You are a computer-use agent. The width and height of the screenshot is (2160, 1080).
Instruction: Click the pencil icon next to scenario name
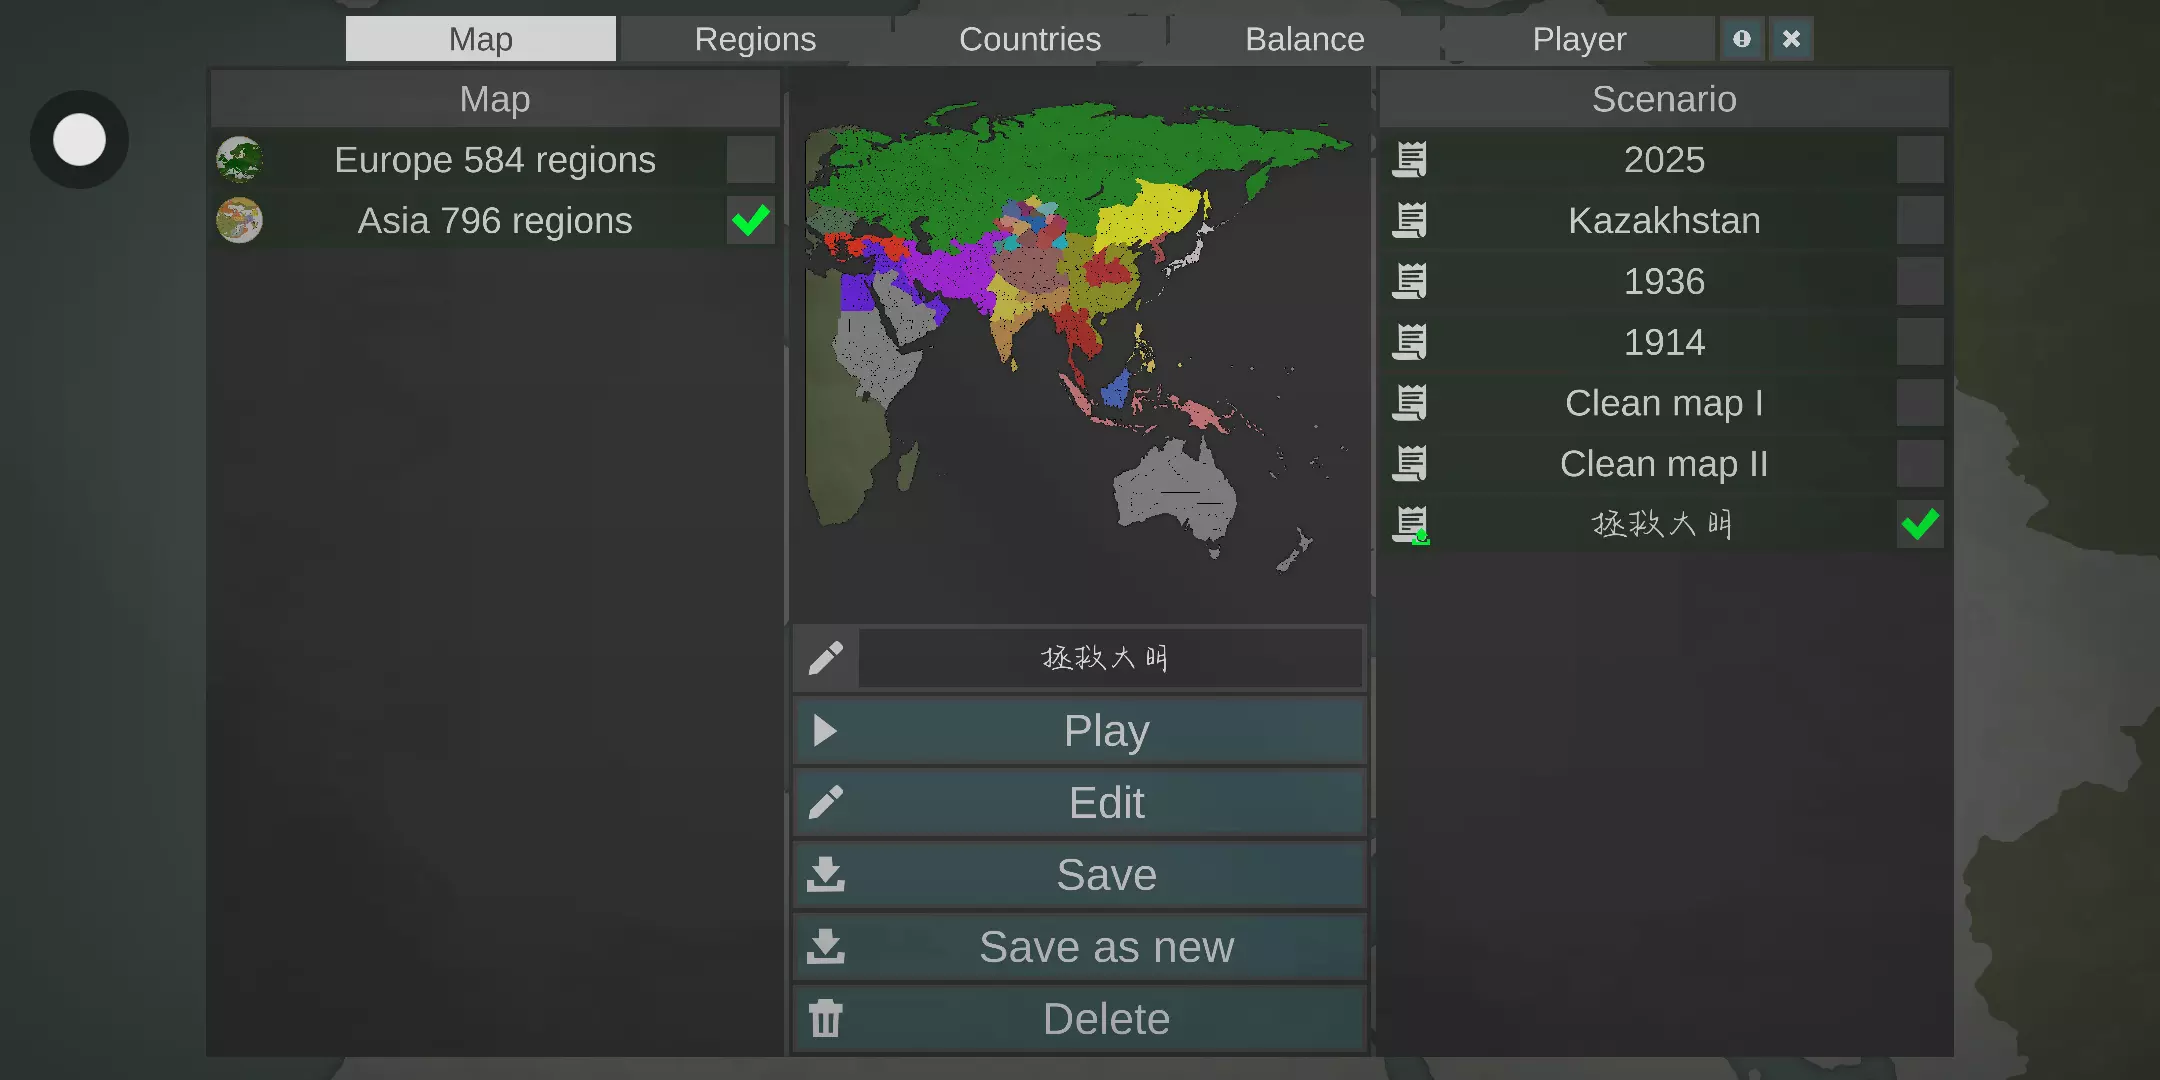coord(826,658)
